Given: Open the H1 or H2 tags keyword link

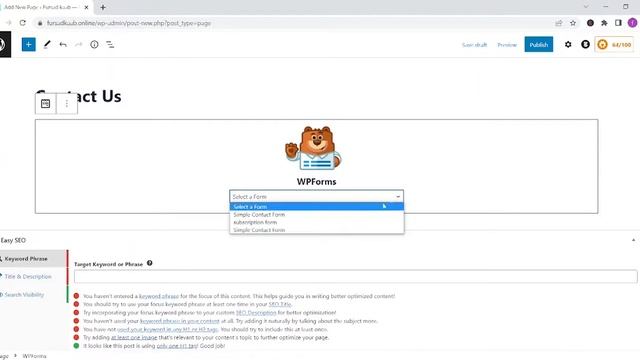Looking at the screenshot, I should point(167,329).
